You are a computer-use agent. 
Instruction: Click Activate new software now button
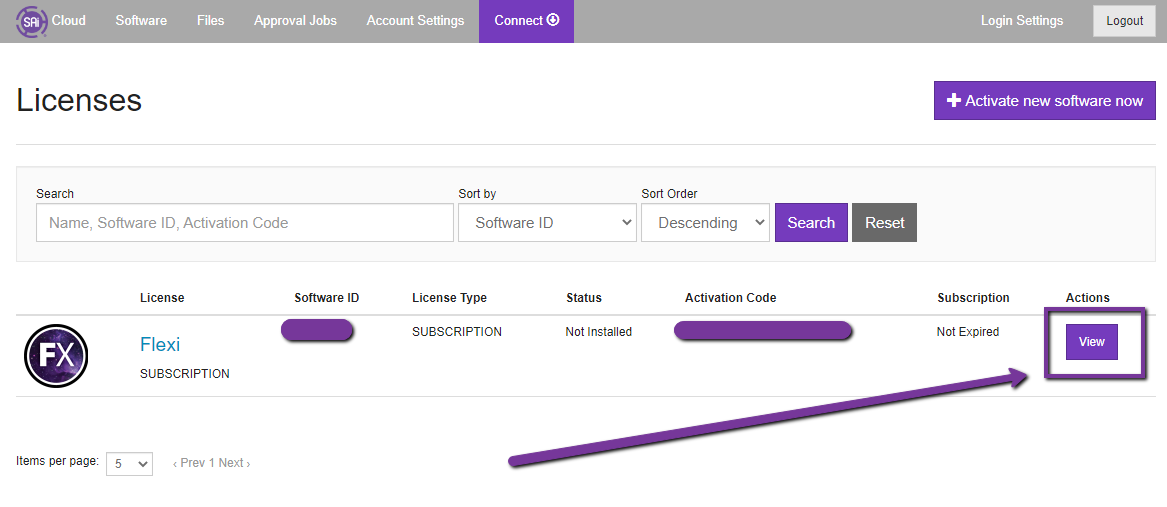pyautogui.click(x=1044, y=101)
